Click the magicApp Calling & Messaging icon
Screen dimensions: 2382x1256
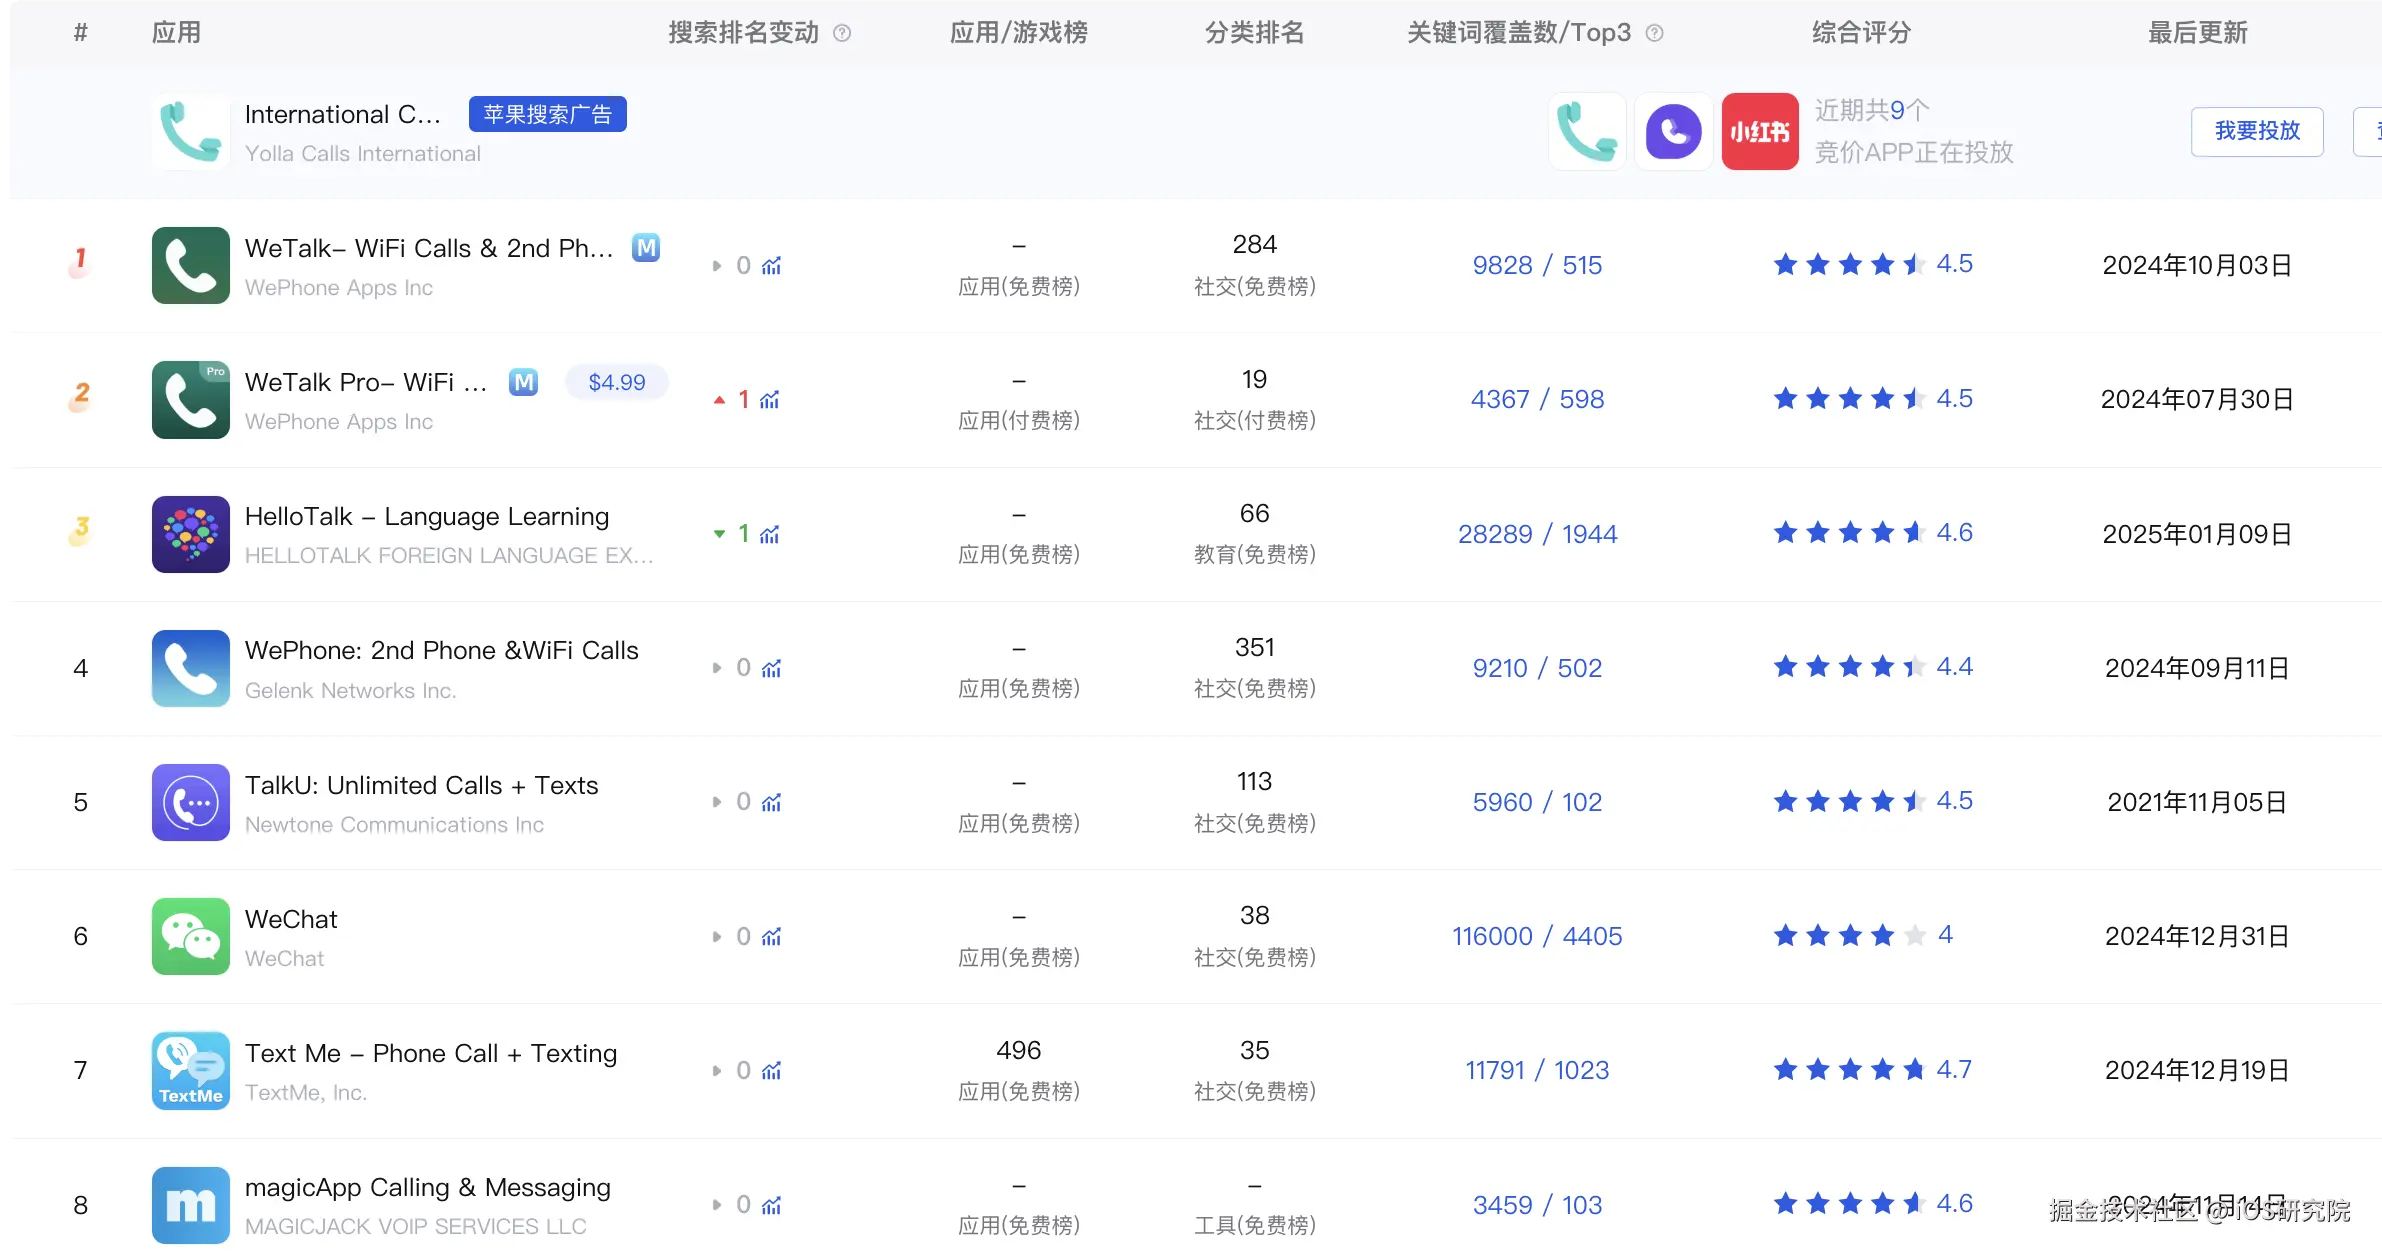190,1205
